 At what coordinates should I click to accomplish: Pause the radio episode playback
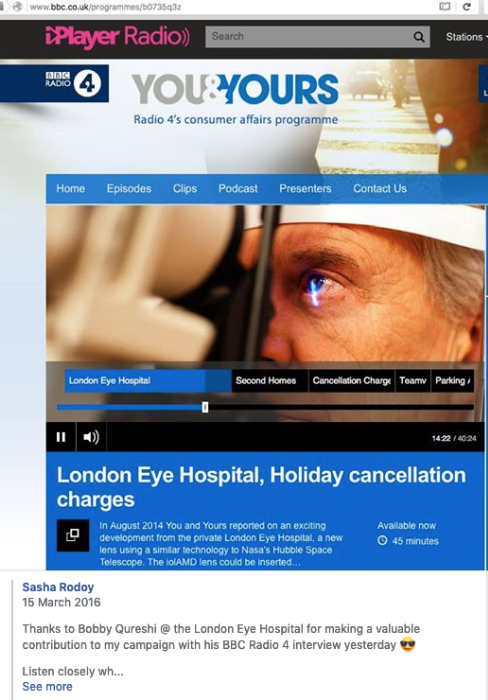[x=61, y=437]
